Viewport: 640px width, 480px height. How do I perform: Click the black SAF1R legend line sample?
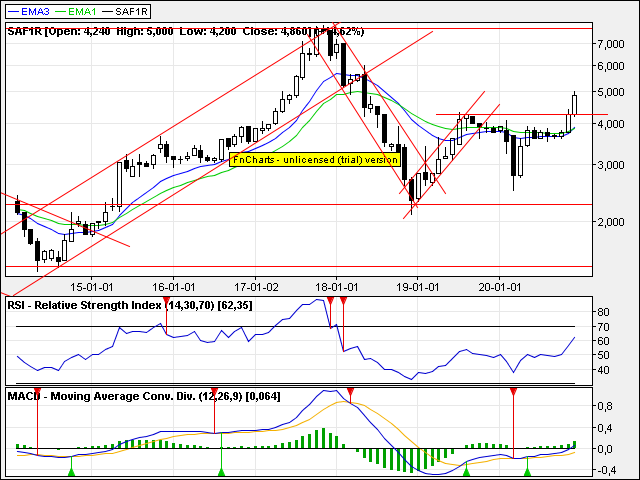coord(108,11)
